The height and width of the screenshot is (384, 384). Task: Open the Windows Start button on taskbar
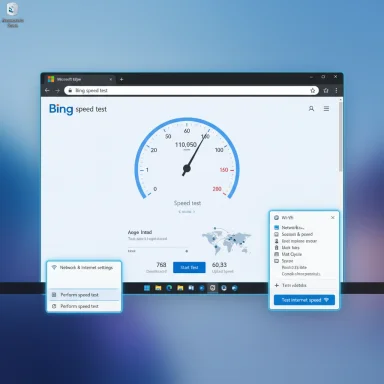tap(147, 288)
